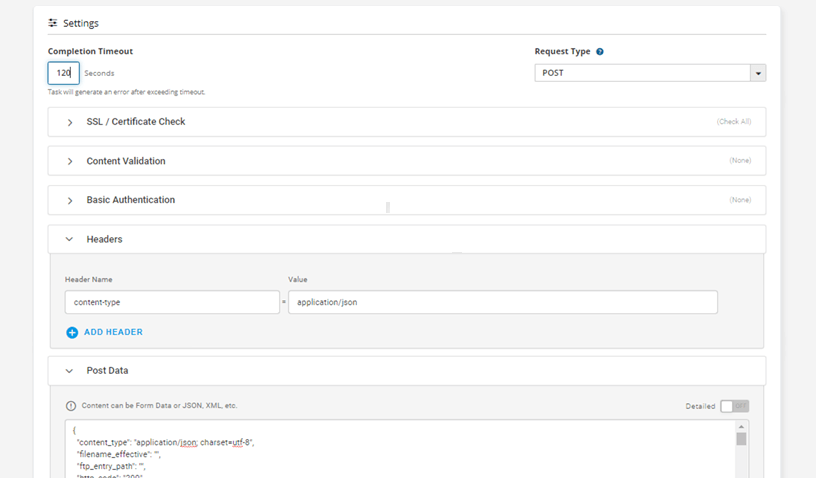Click the (None) label in Basic Authentication row
This screenshot has width=816, height=478.
click(x=739, y=200)
